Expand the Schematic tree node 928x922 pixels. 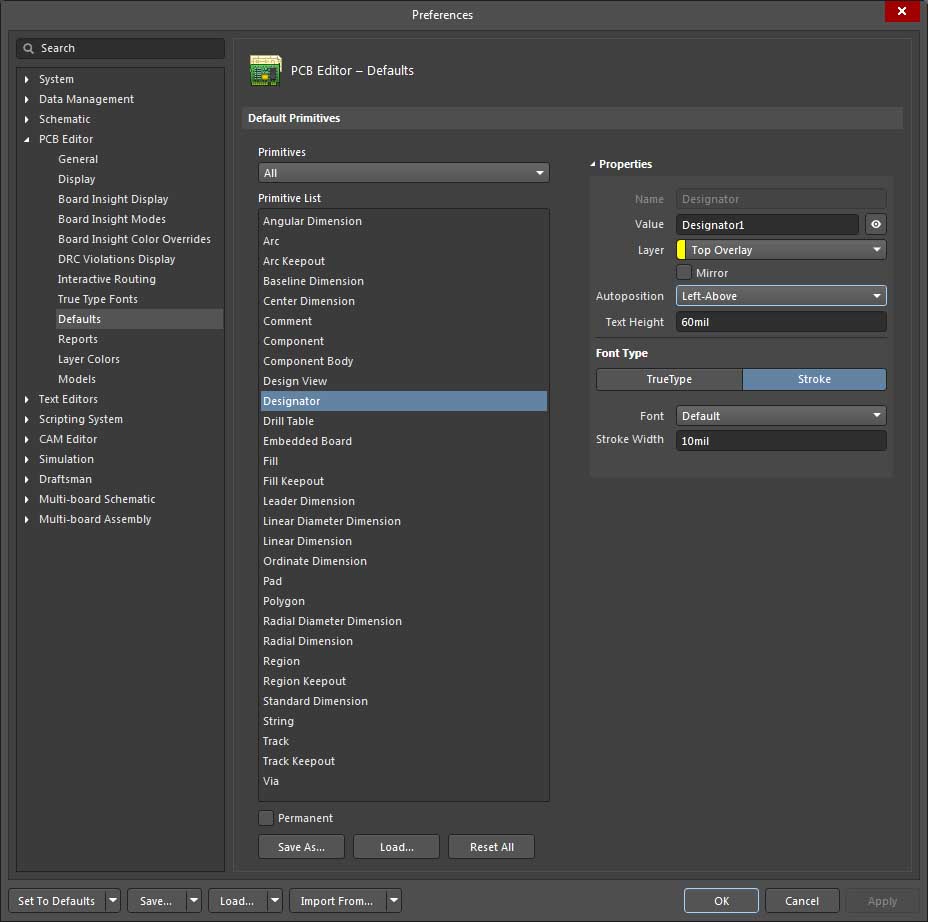point(27,119)
